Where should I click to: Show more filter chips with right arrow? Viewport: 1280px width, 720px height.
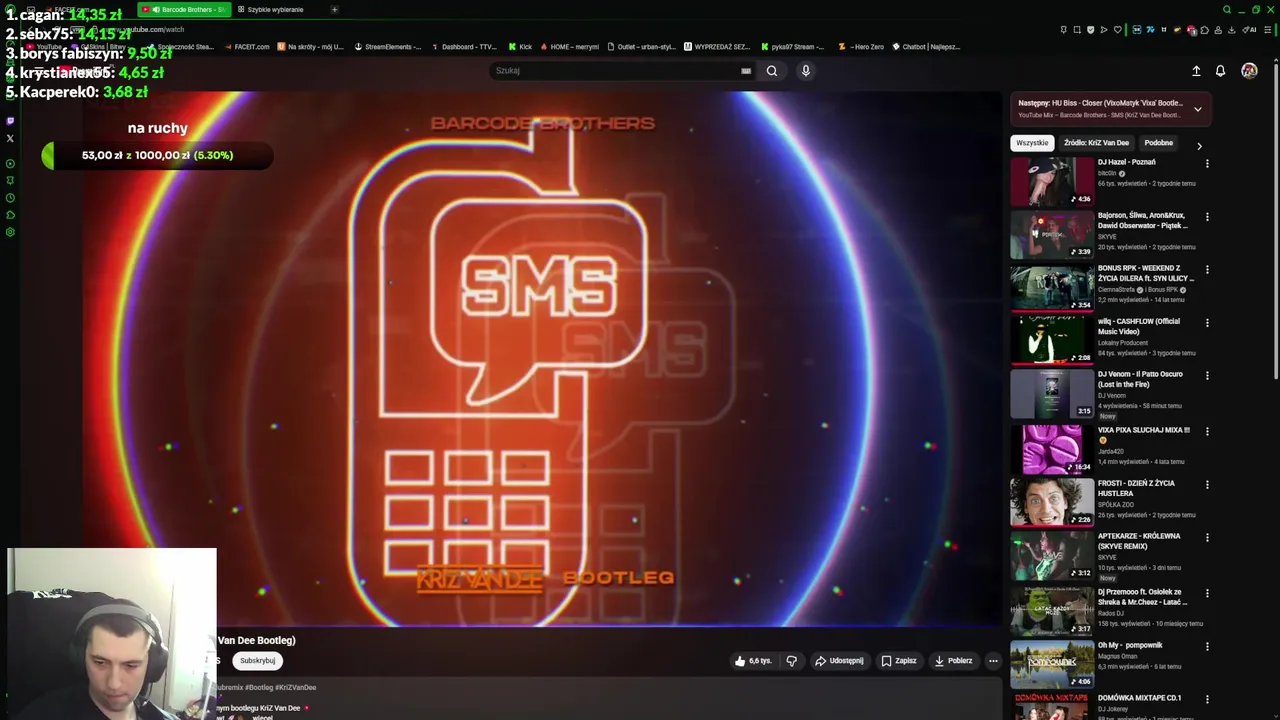(1199, 146)
